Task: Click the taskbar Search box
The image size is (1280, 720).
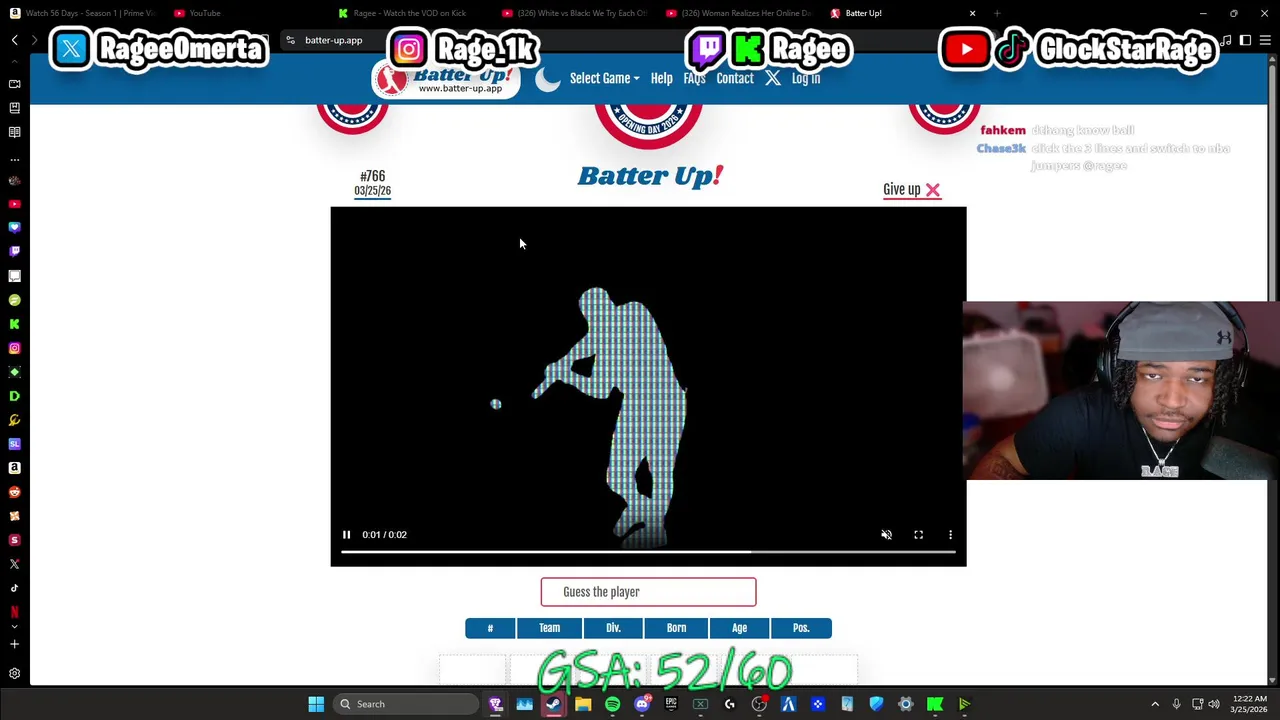Action: pyautogui.click(x=407, y=704)
